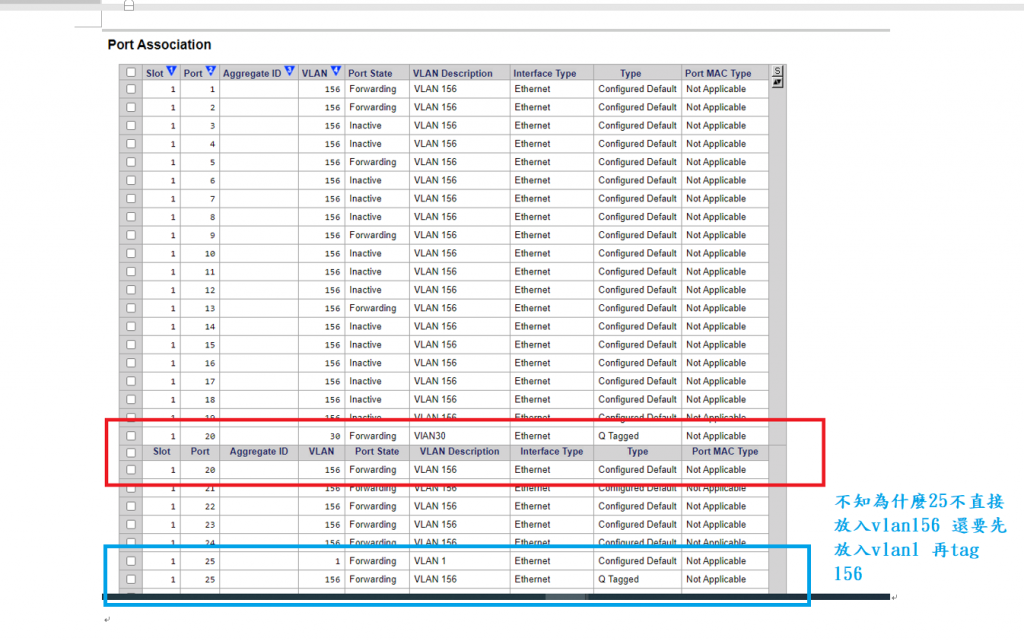This screenshot has height=641, width=1024.
Task: Select the checkbox for port 9 row
Action: pos(131,235)
